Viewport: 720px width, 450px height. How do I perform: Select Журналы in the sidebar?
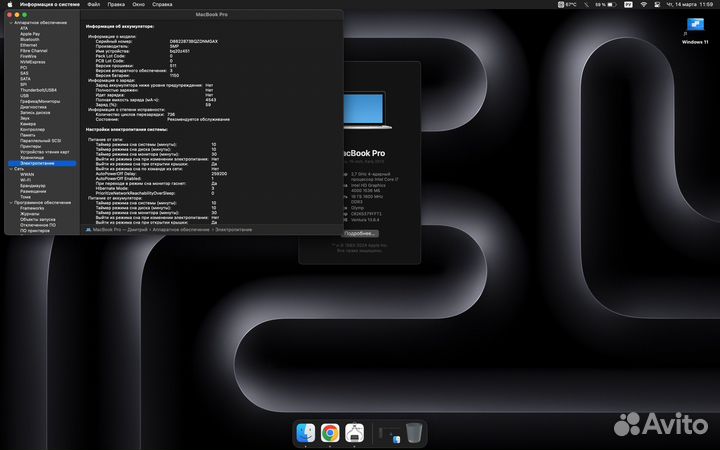click(29, 214)
